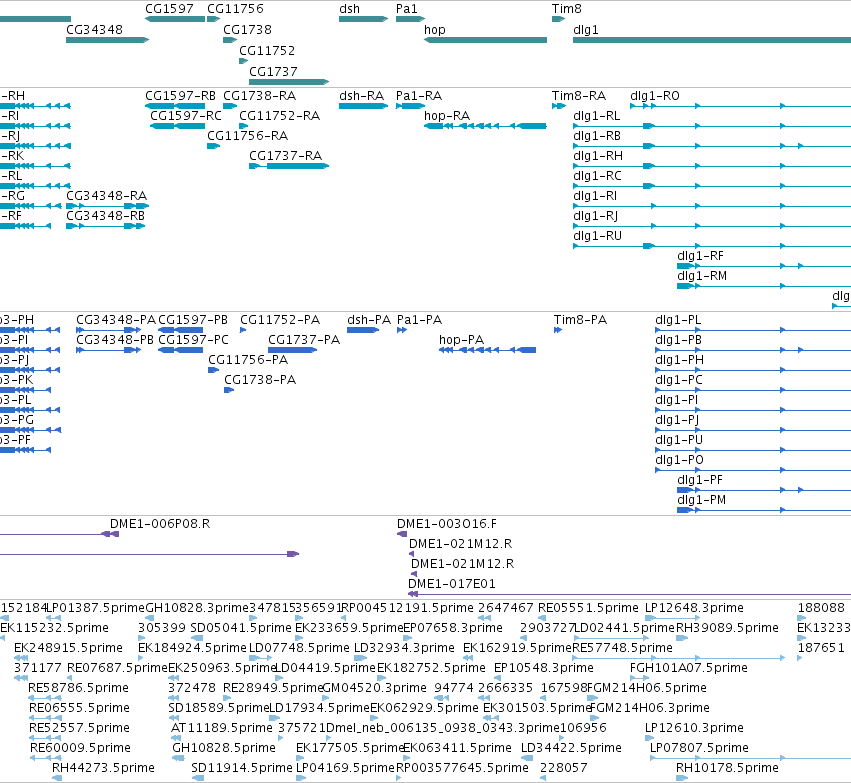Viewport: 851px width, 783px height.
Task: Open EST LP07807.5prime
Action: pos(699,748)
